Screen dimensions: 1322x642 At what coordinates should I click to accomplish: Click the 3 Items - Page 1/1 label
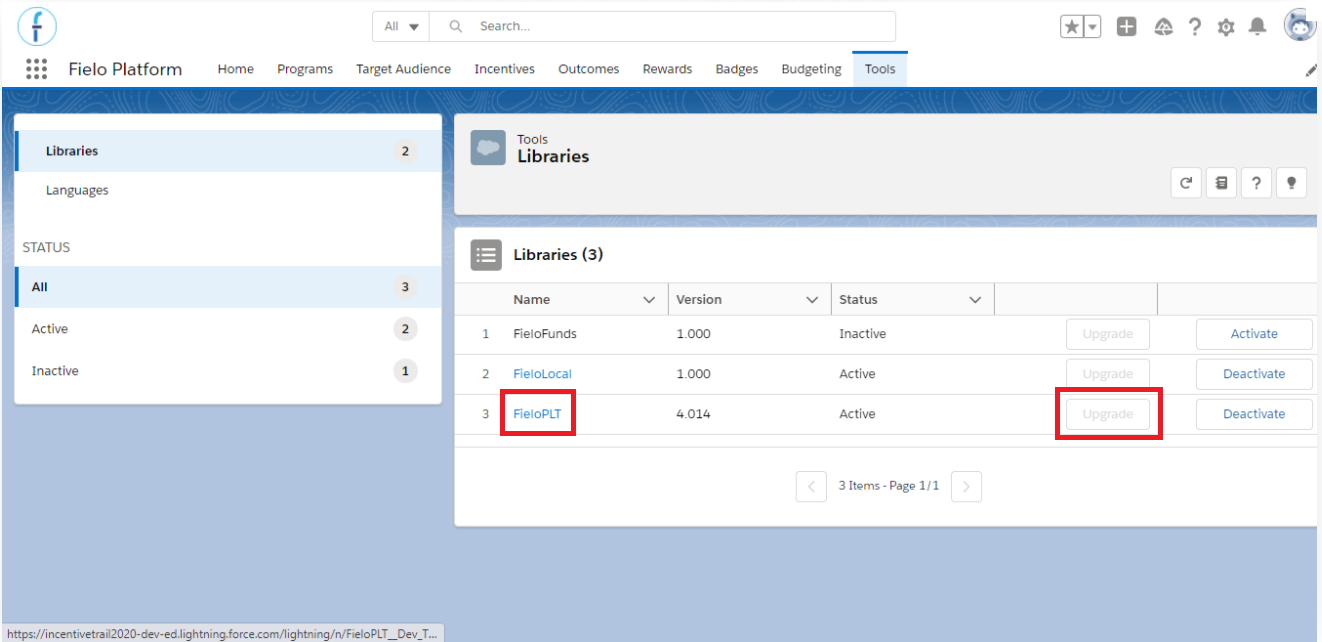889,486
